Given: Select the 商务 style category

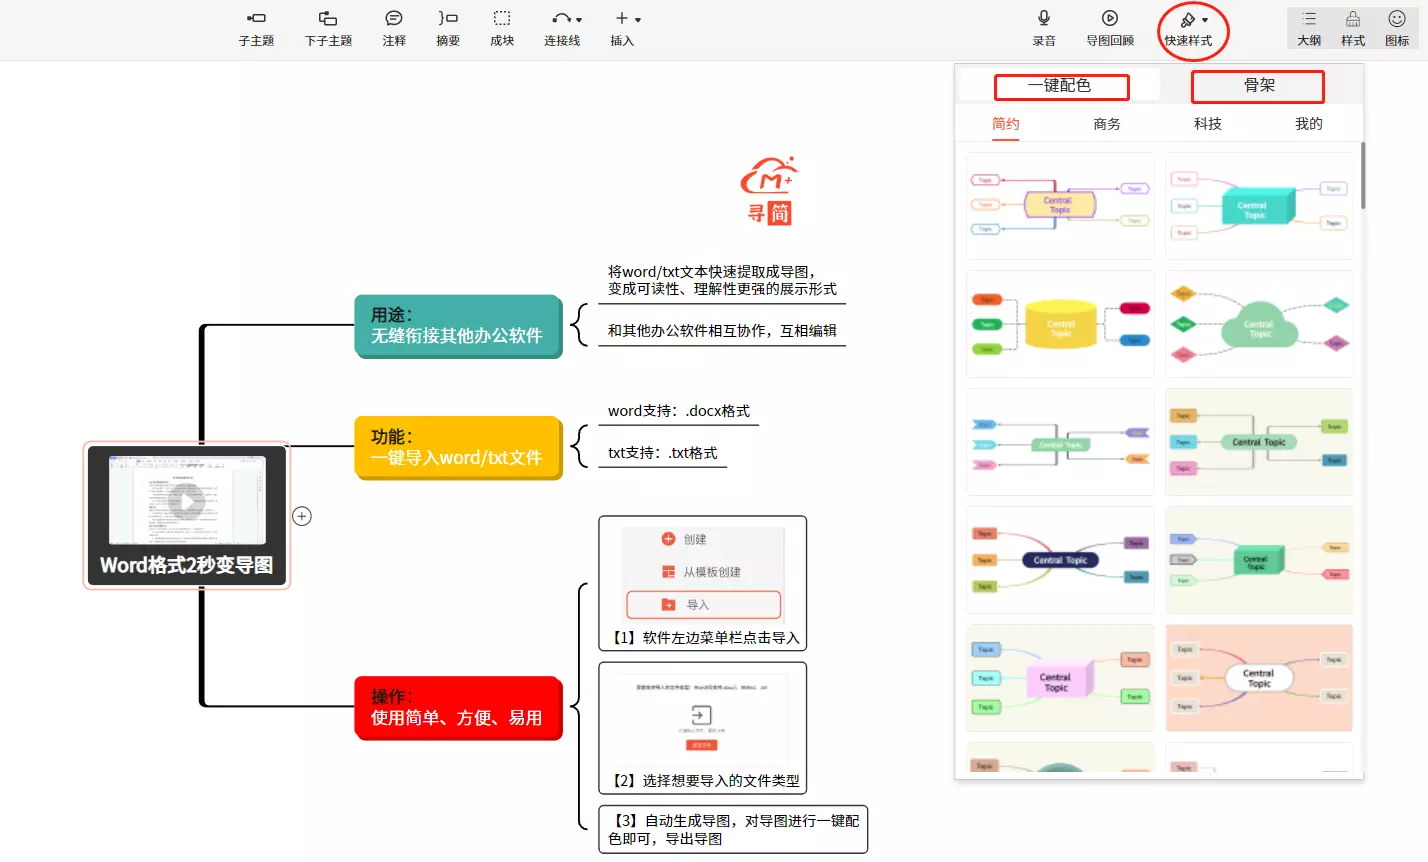Looking at the screenshot, I should pyautogui.click(x=1107, y=124).
